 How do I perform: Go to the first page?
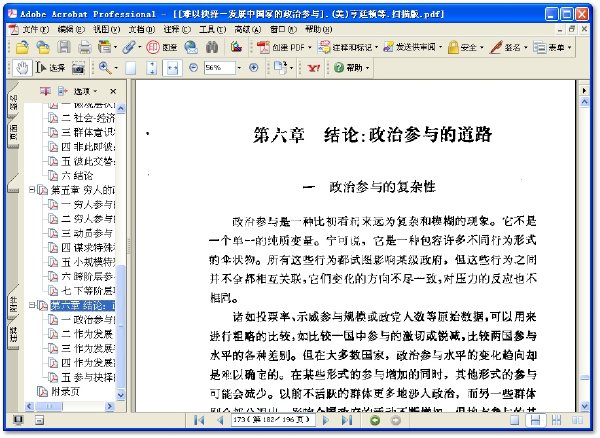click(199, 420)
